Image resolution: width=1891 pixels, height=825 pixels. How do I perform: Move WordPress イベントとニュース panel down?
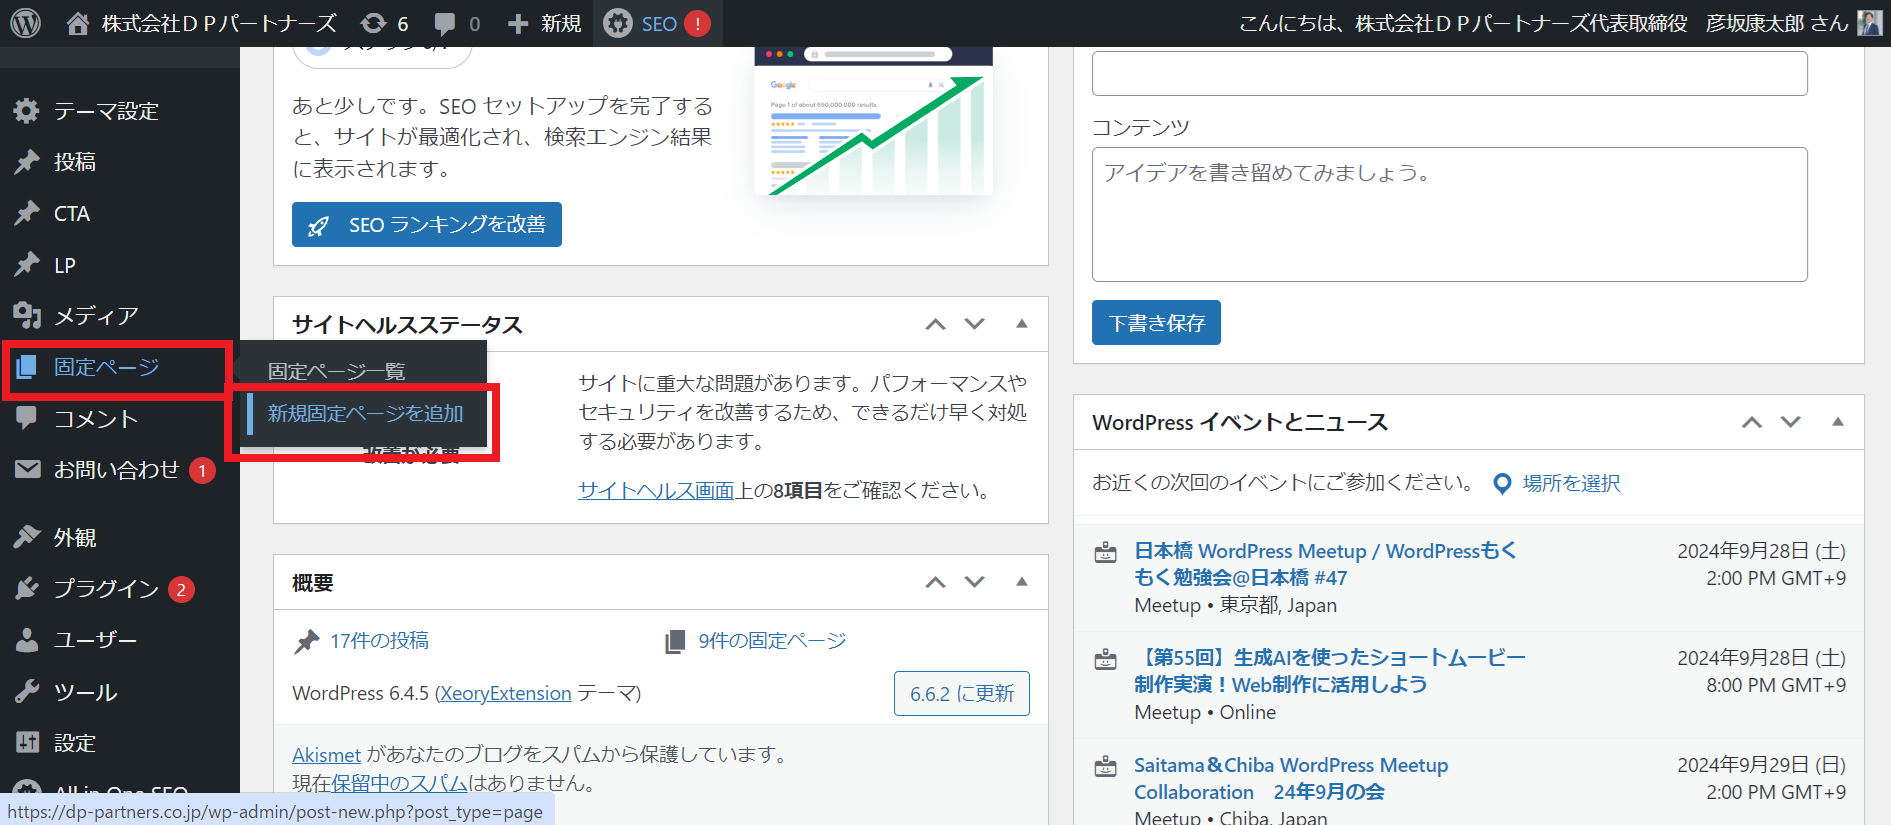(x=1791, y=422)
